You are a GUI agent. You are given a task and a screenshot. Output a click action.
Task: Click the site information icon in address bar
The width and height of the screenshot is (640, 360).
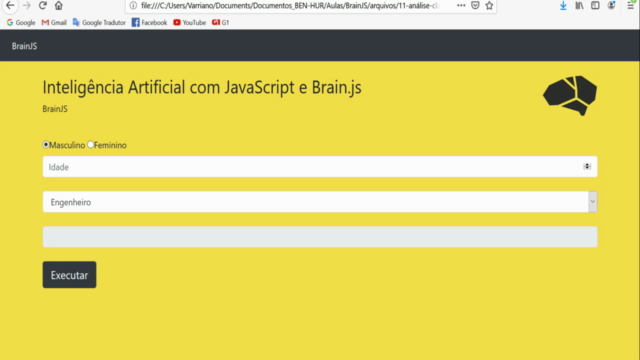click(x=133, y=5)
